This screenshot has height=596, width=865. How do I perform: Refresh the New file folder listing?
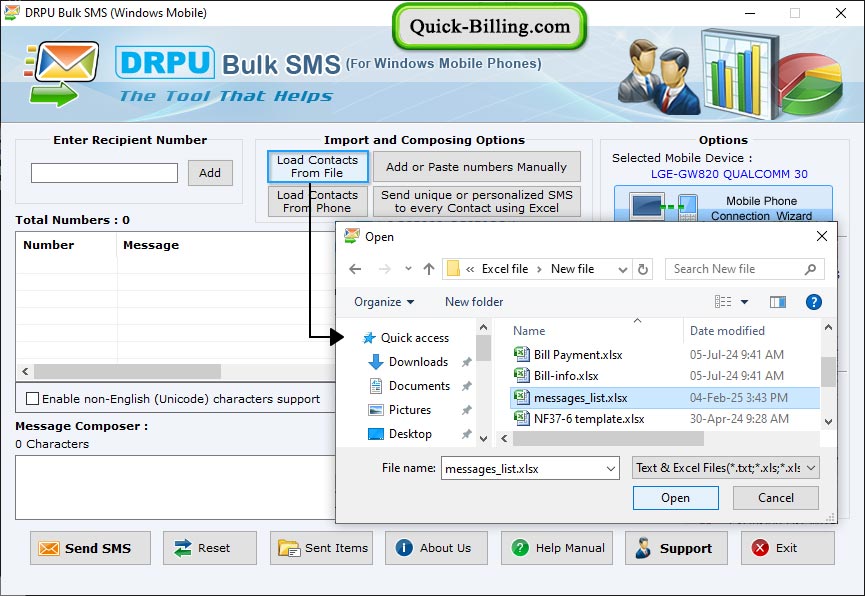[643, 269]
